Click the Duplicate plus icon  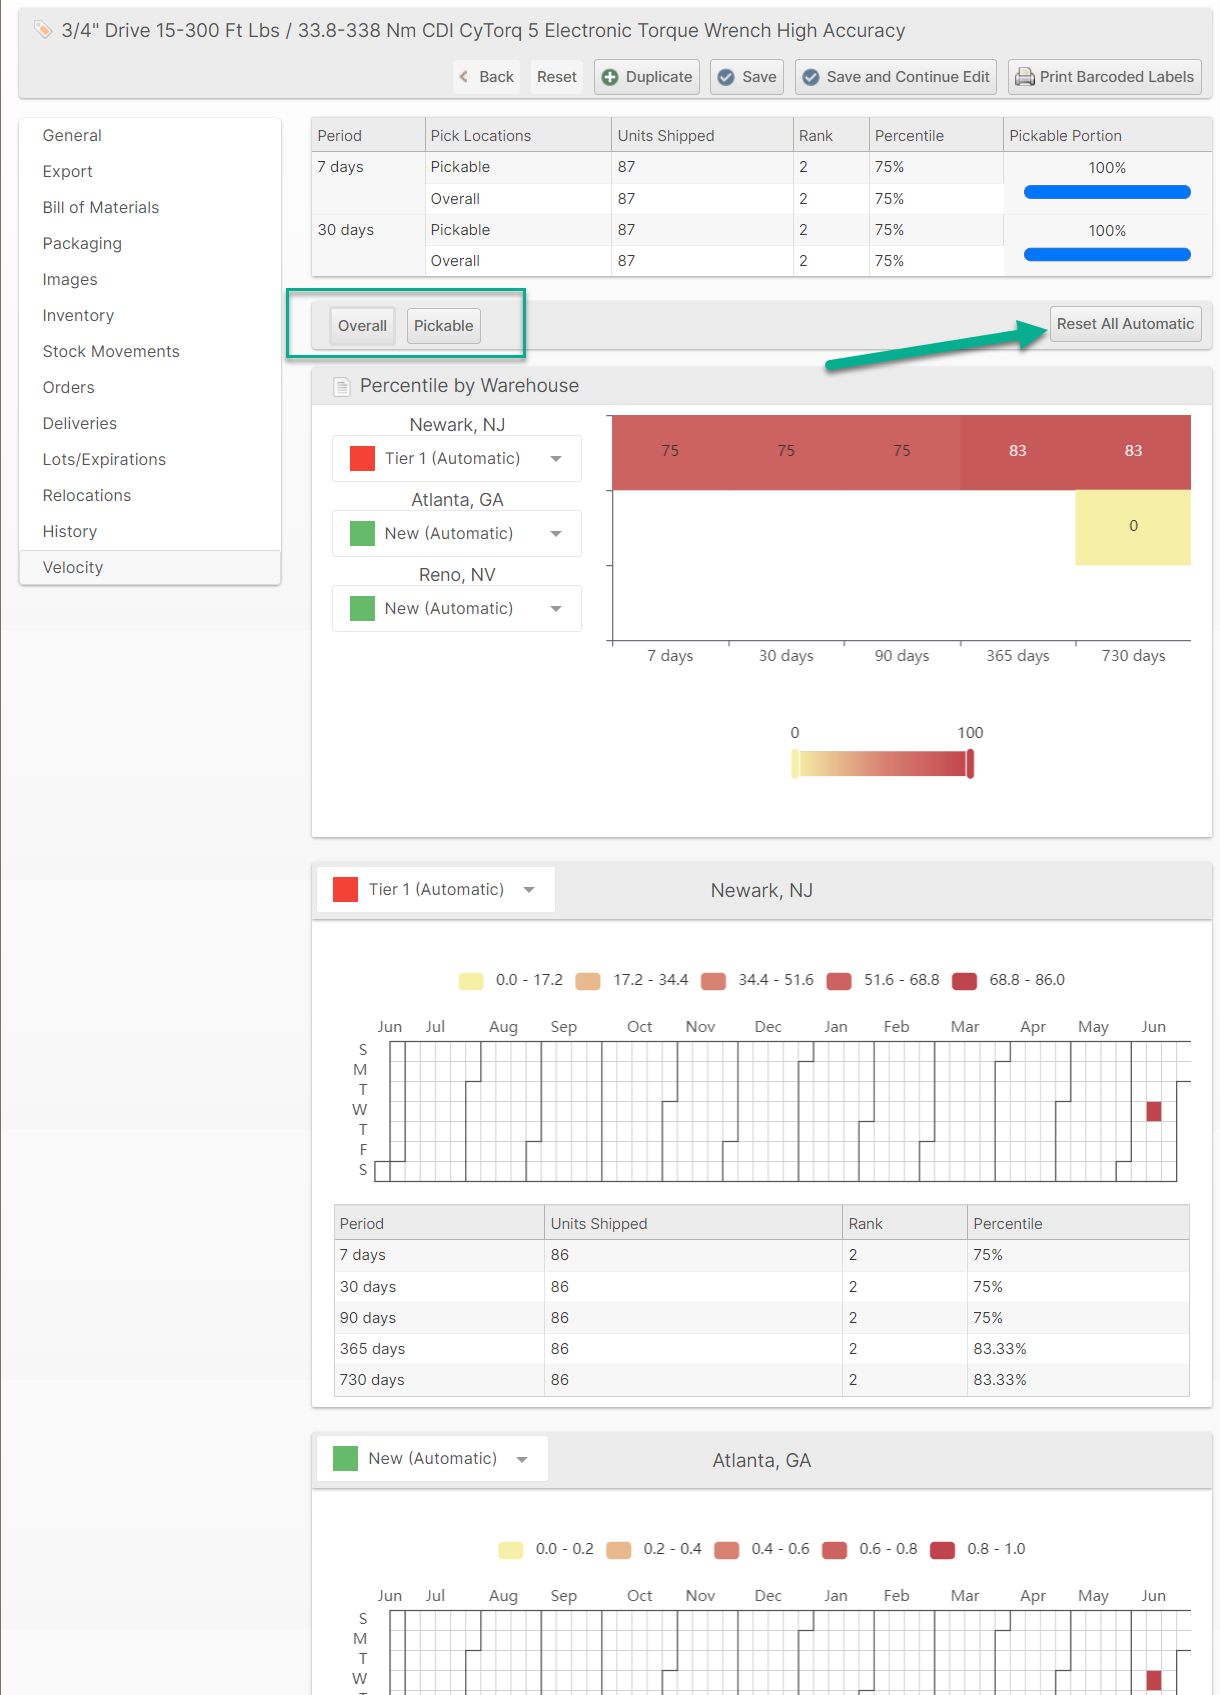[610, 77]
